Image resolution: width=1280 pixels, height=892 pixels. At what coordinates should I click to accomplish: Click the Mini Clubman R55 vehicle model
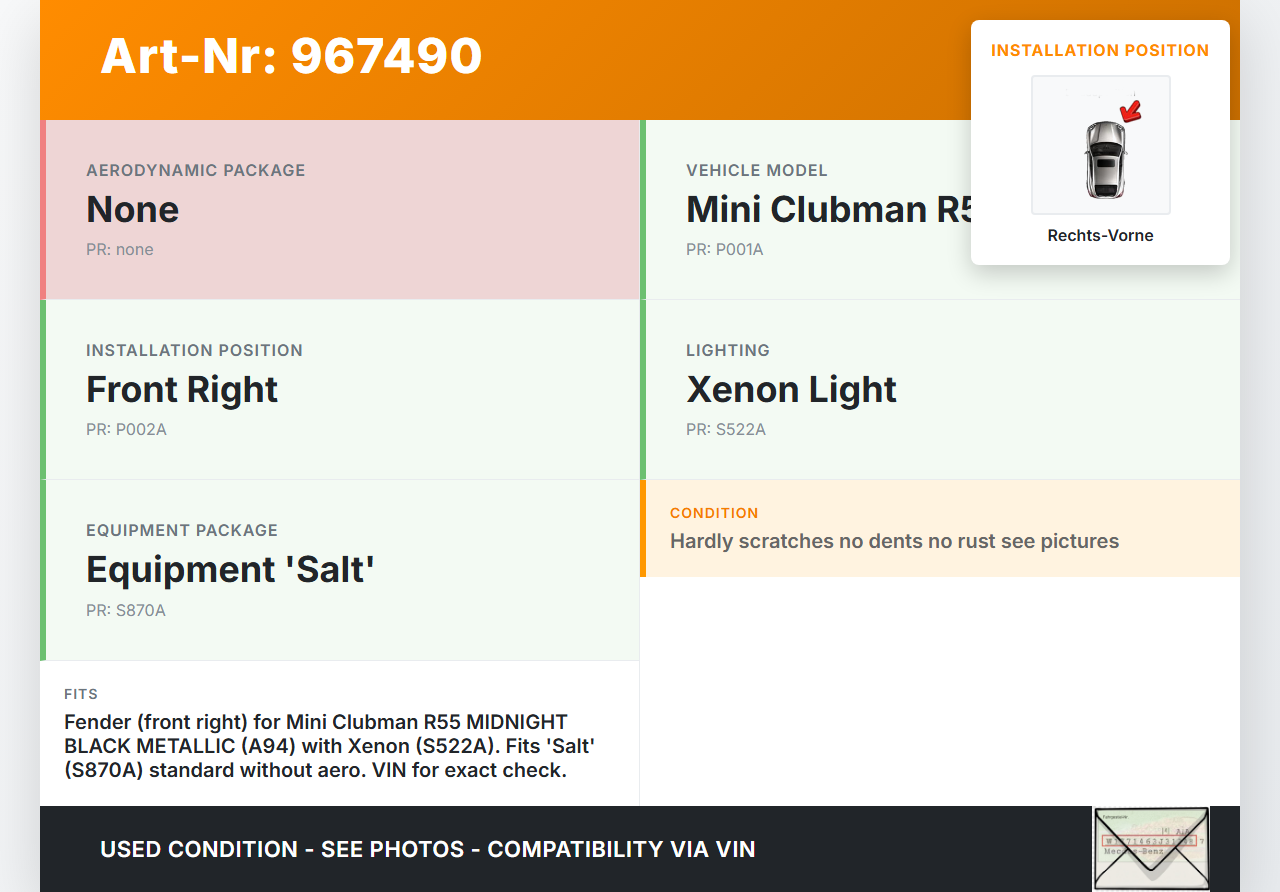(830, 210)
